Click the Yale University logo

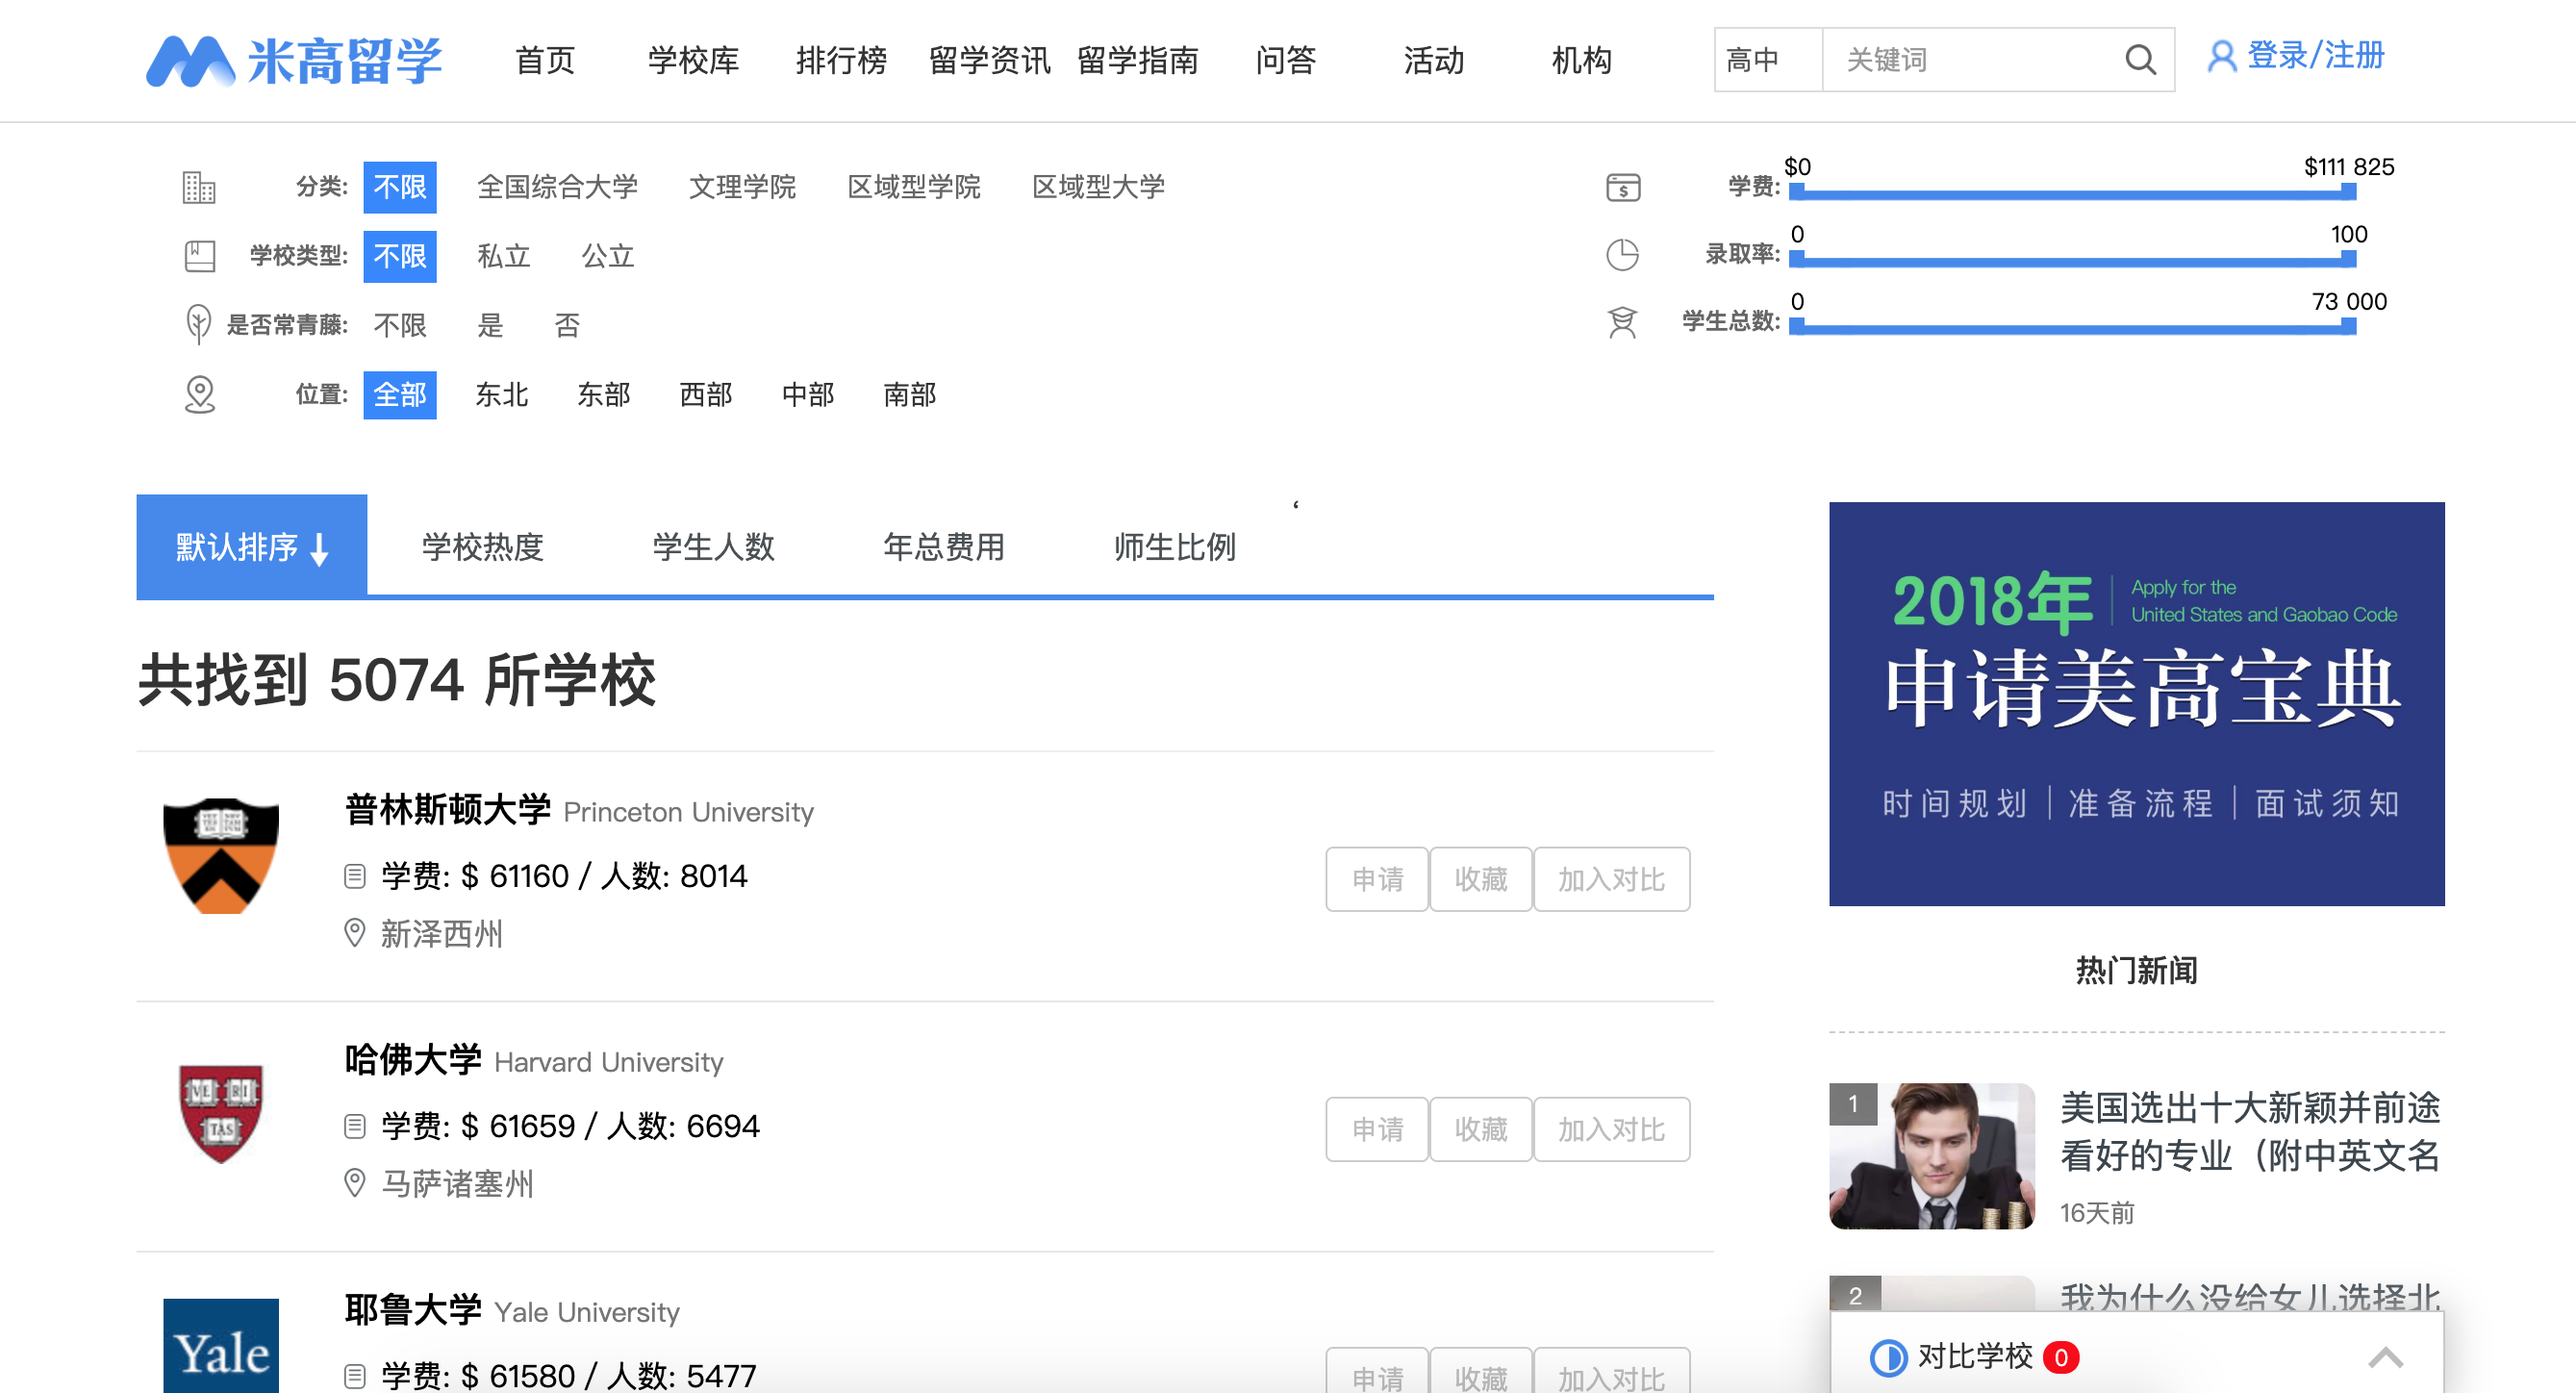pos(221,1345)
